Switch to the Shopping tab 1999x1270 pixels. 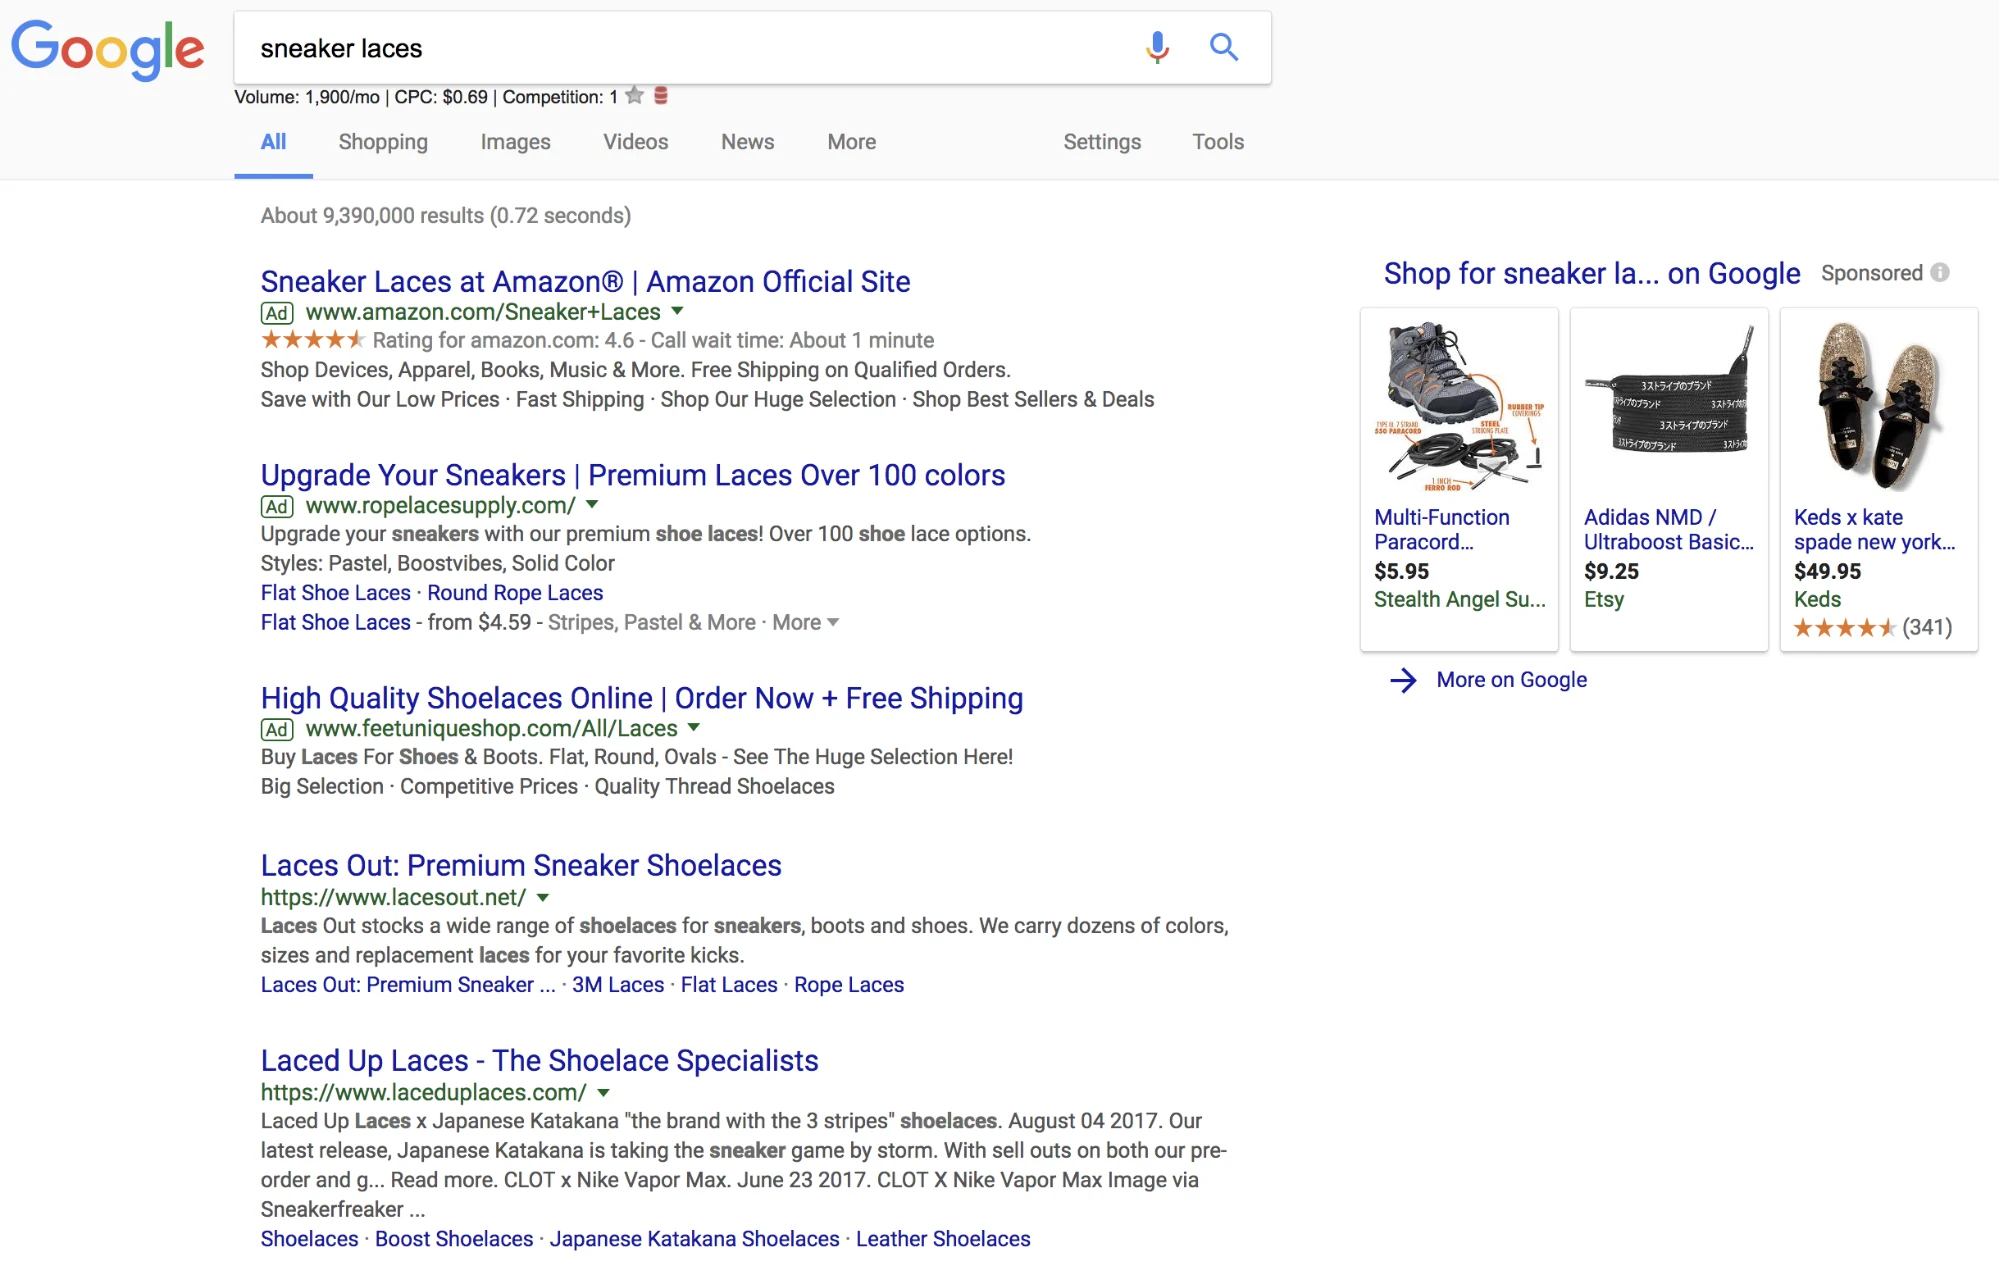pos(383,142)
